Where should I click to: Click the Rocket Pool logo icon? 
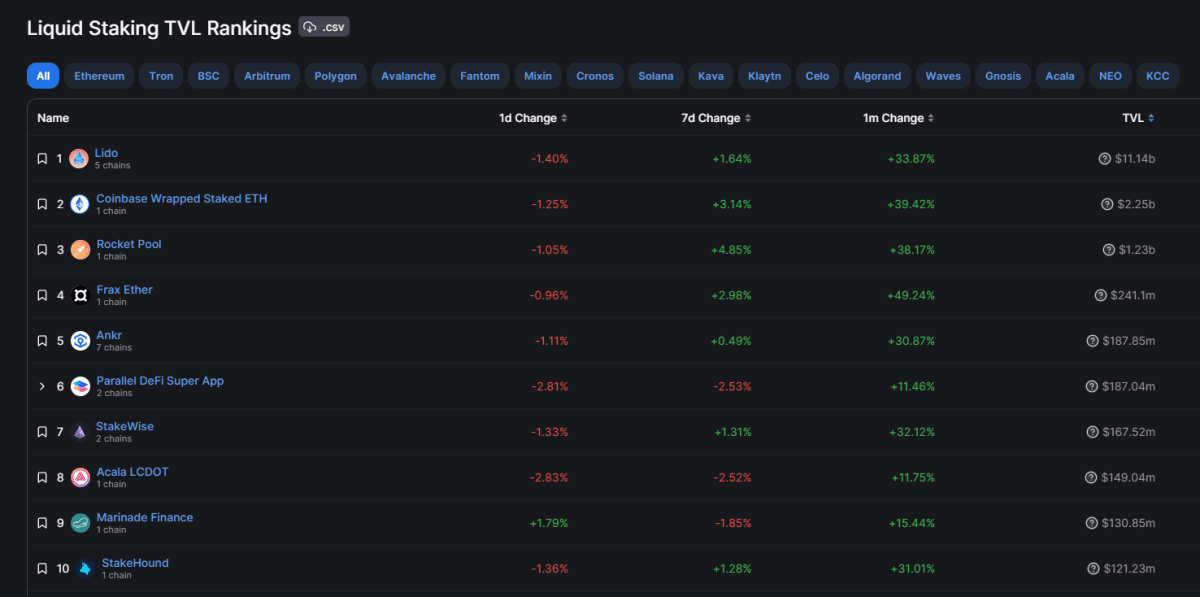tap(80, 250)
